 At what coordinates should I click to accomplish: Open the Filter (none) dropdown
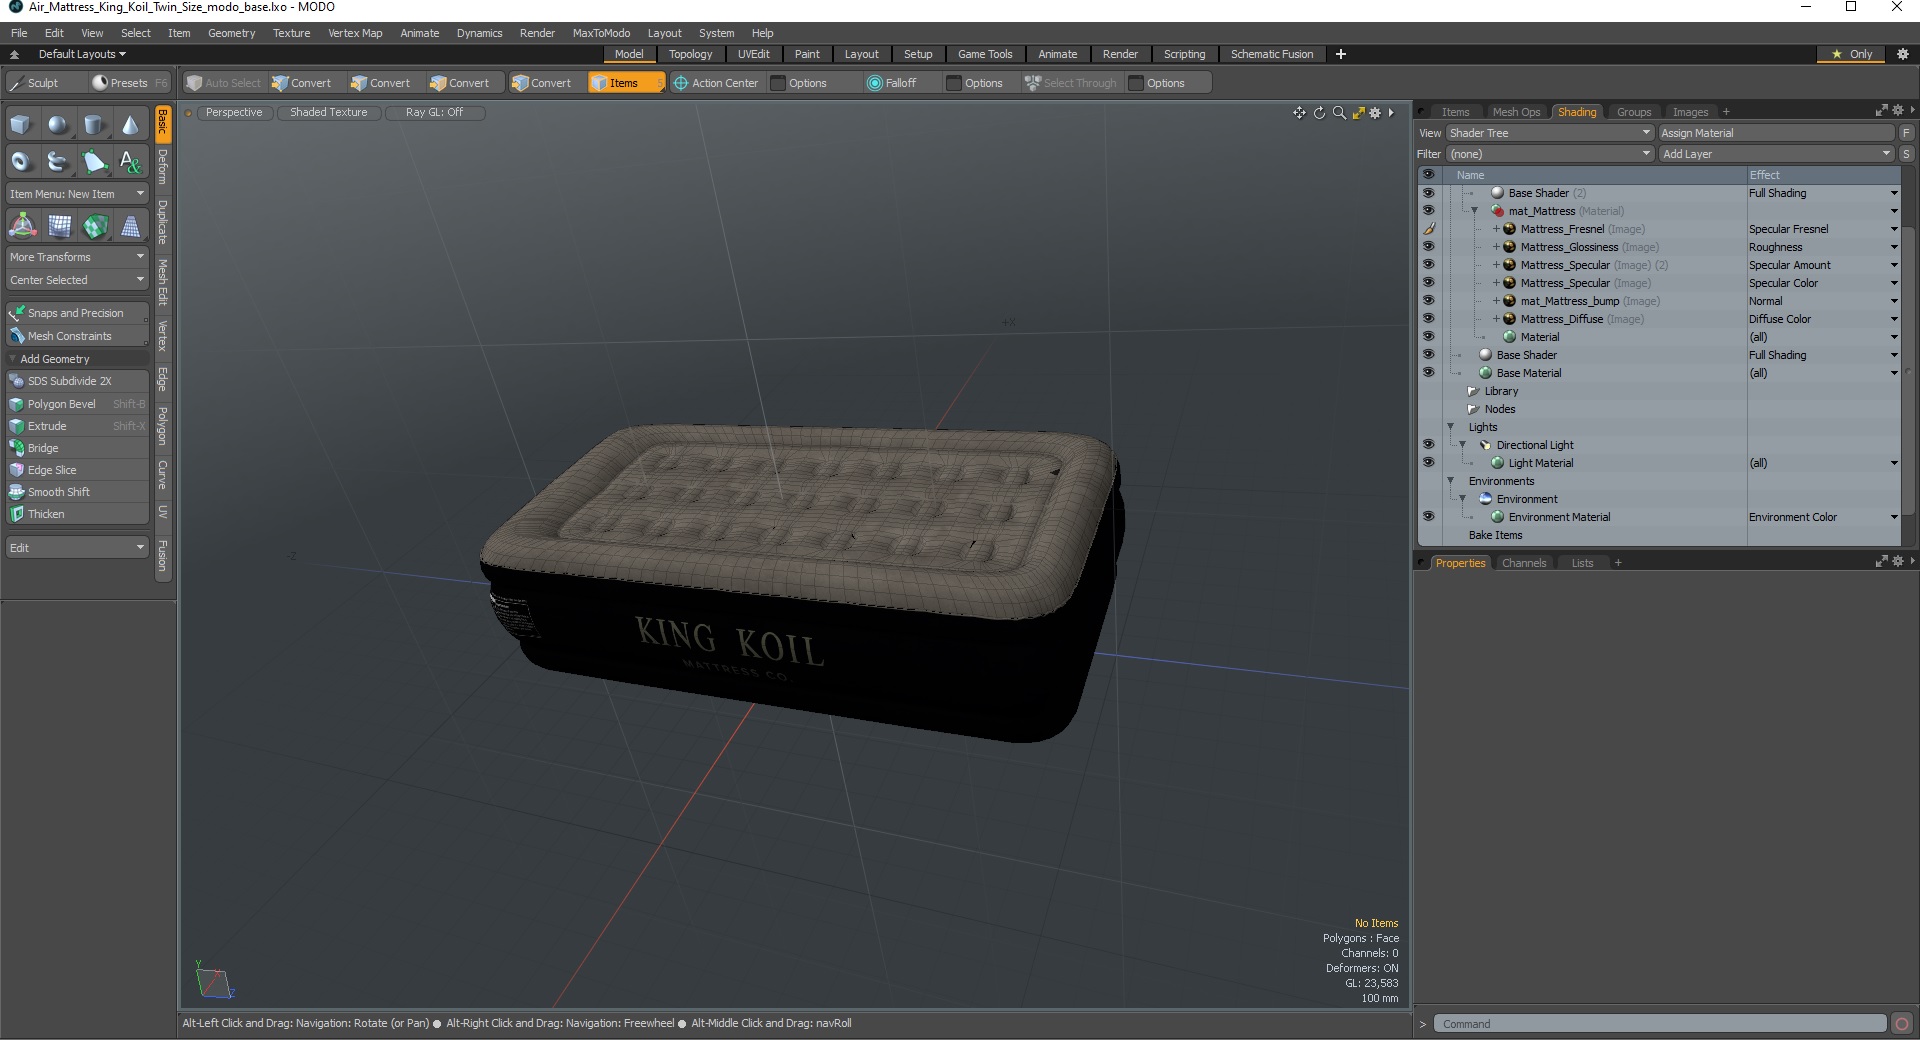click(x=1549, y=154)
